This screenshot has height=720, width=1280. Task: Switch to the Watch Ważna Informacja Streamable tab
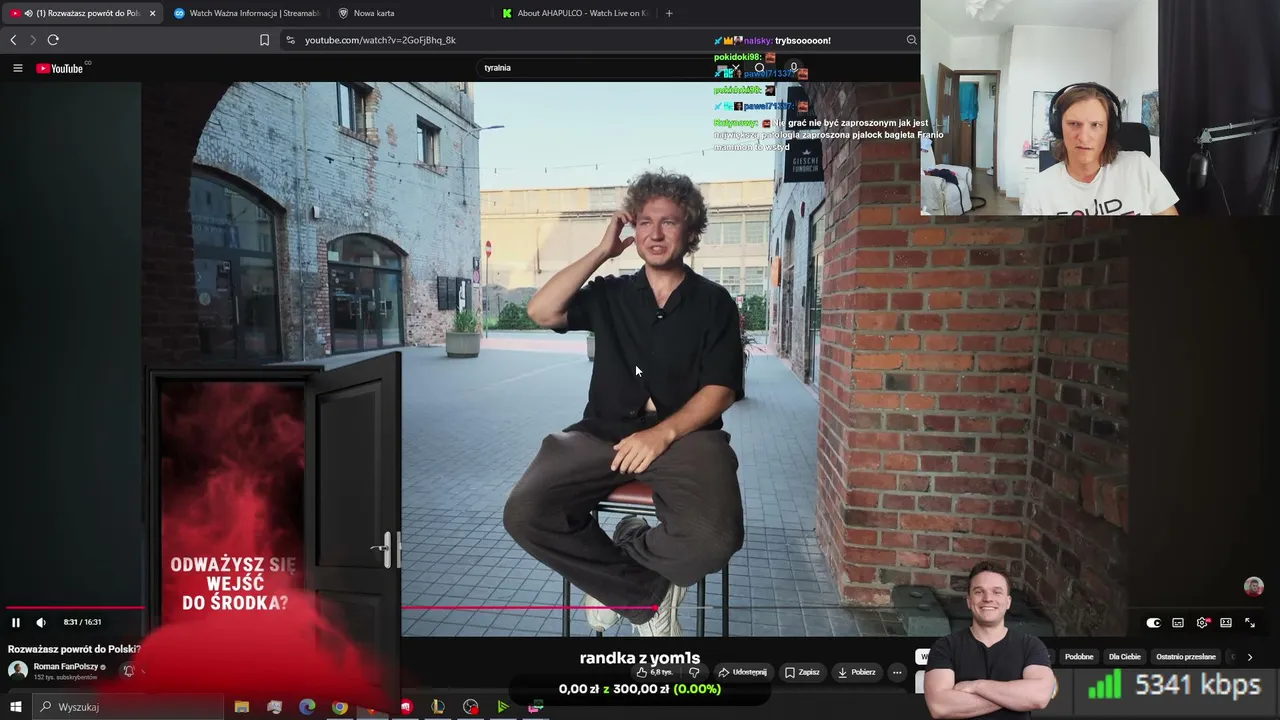coord(246,13)
